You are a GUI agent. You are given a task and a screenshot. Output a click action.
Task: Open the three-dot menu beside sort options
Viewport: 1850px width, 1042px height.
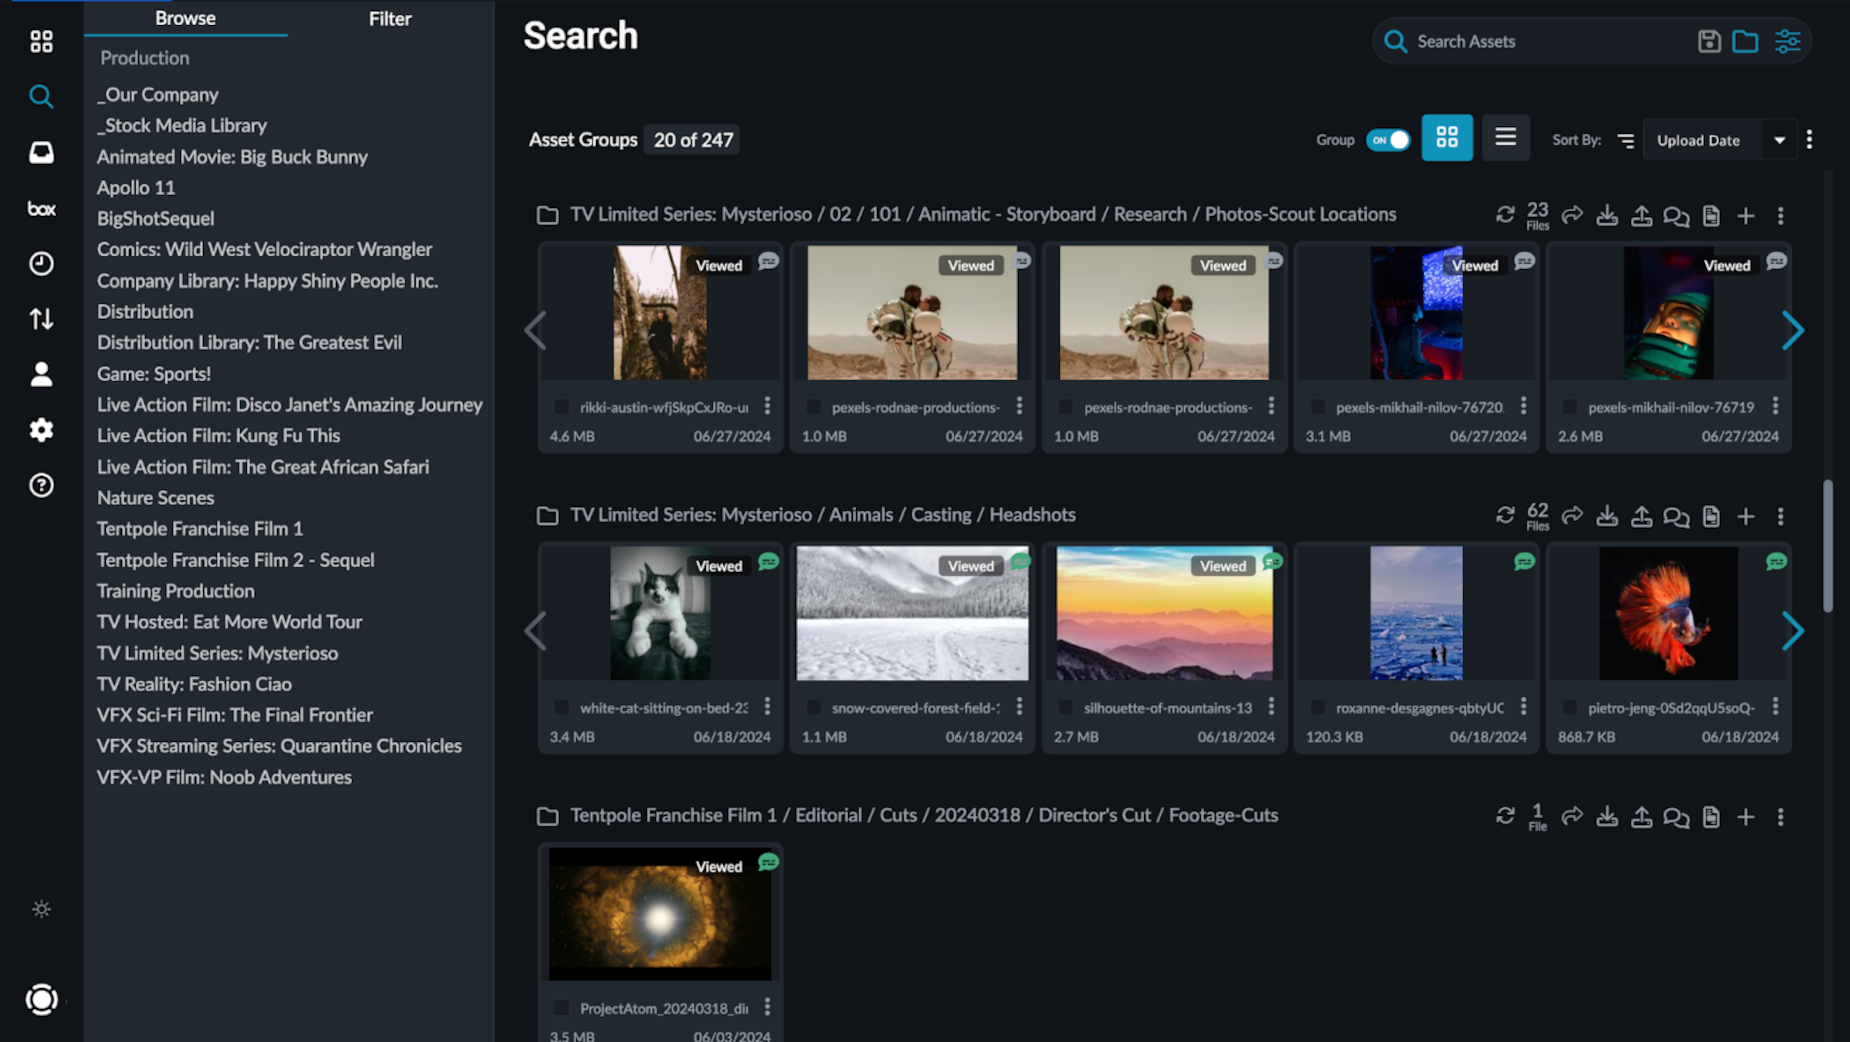[1811, 140]
